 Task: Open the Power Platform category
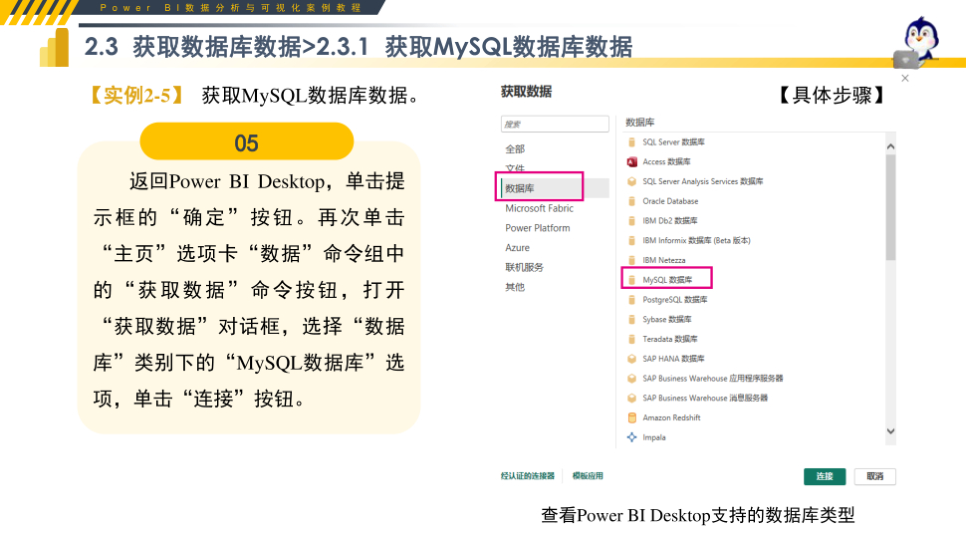537,228
